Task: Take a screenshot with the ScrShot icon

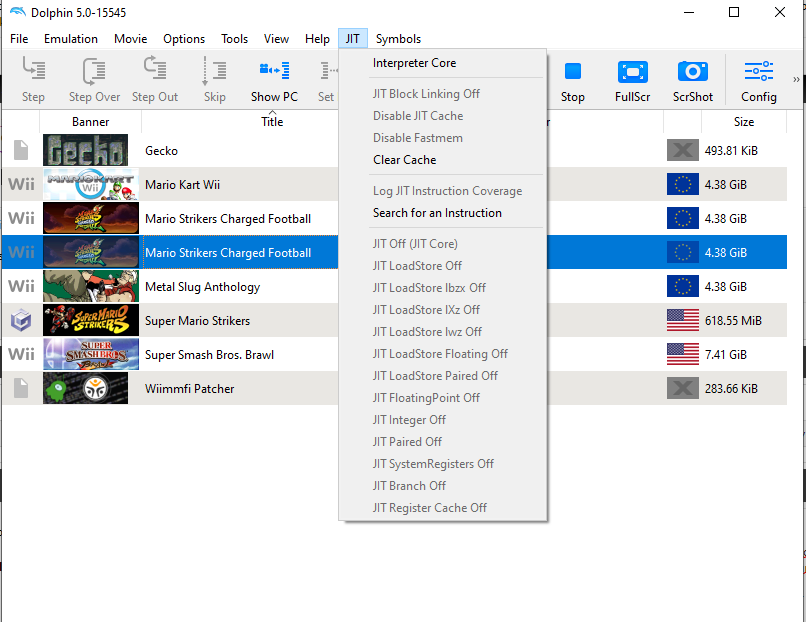Action: (692, 71)
